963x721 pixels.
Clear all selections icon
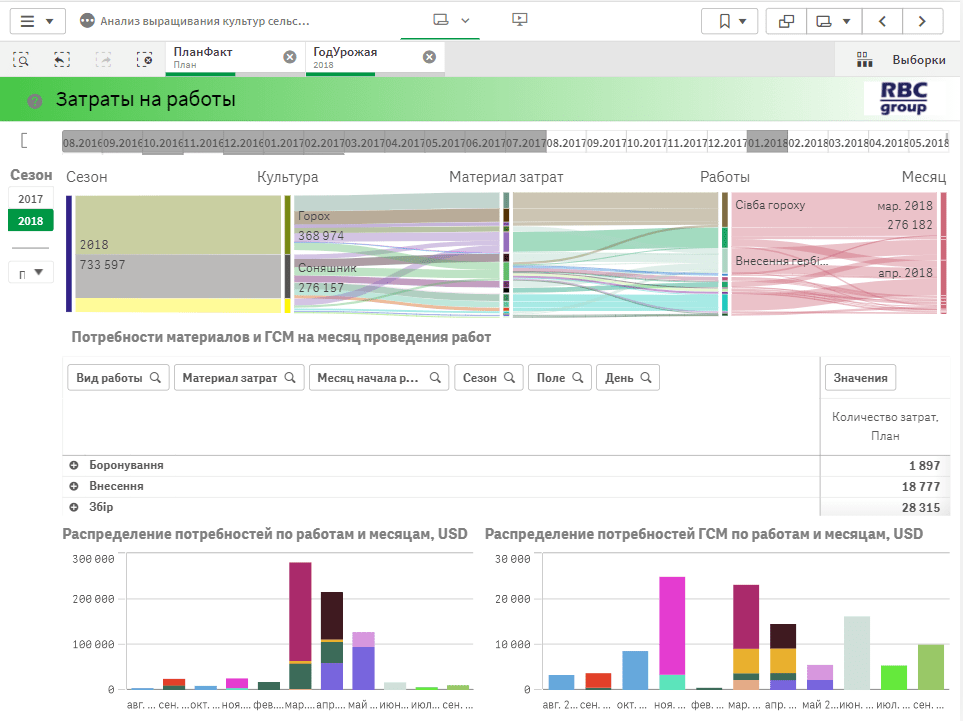point(145,59)
